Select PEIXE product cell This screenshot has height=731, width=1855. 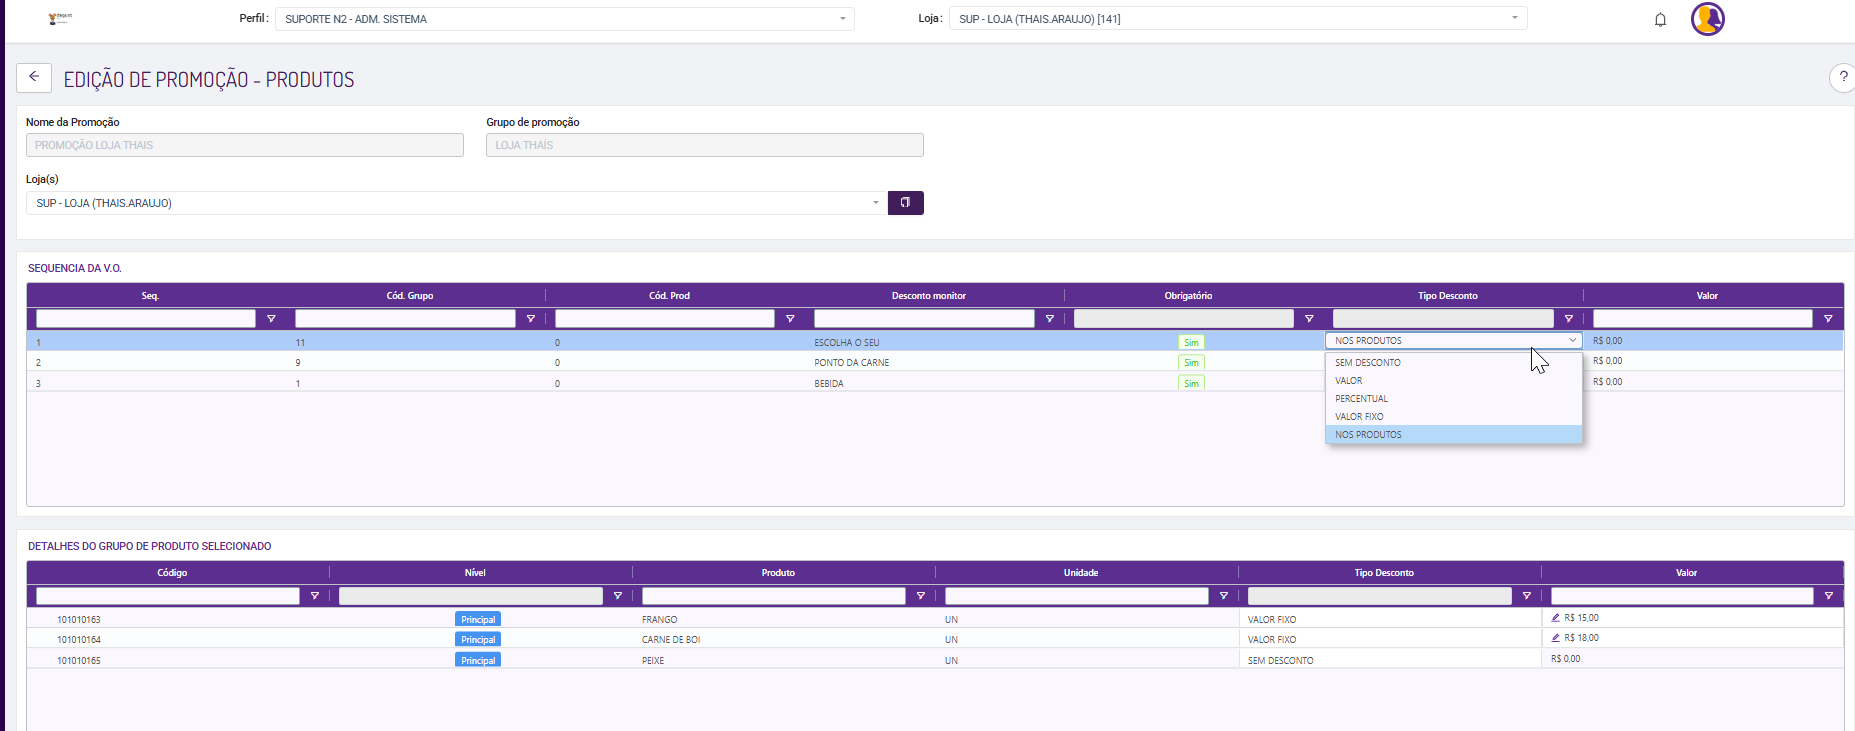653,661
